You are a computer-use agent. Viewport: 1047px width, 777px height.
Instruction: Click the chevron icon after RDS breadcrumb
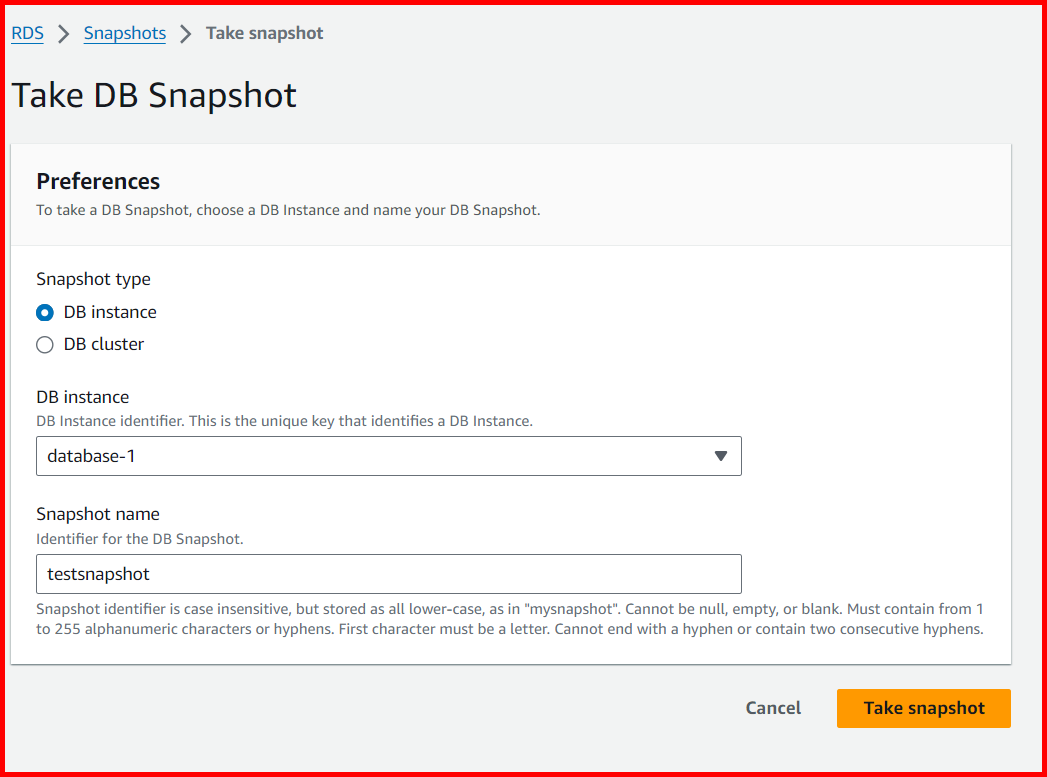(61, 33)
